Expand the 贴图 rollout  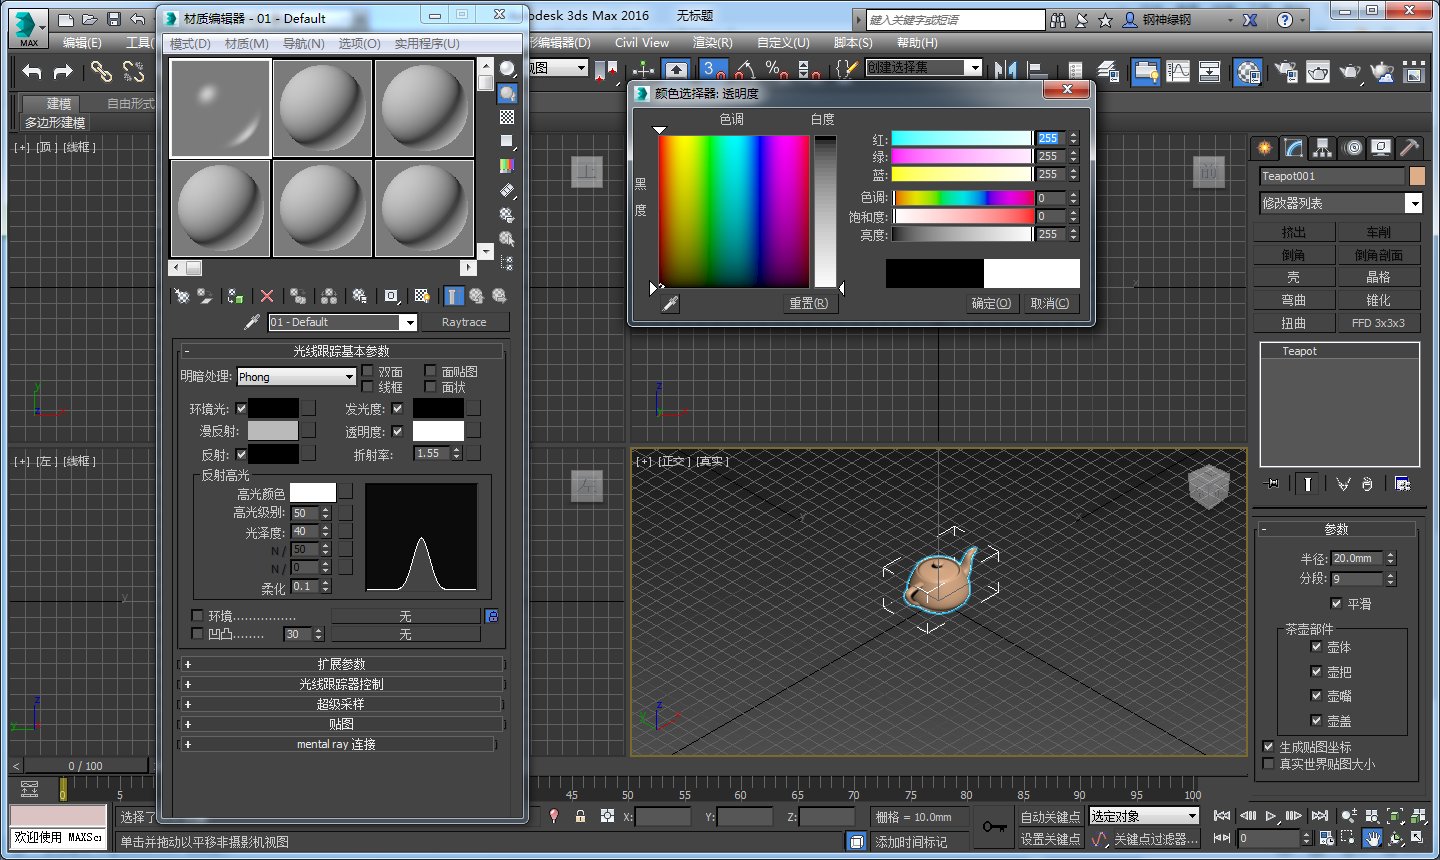(341, 724)
